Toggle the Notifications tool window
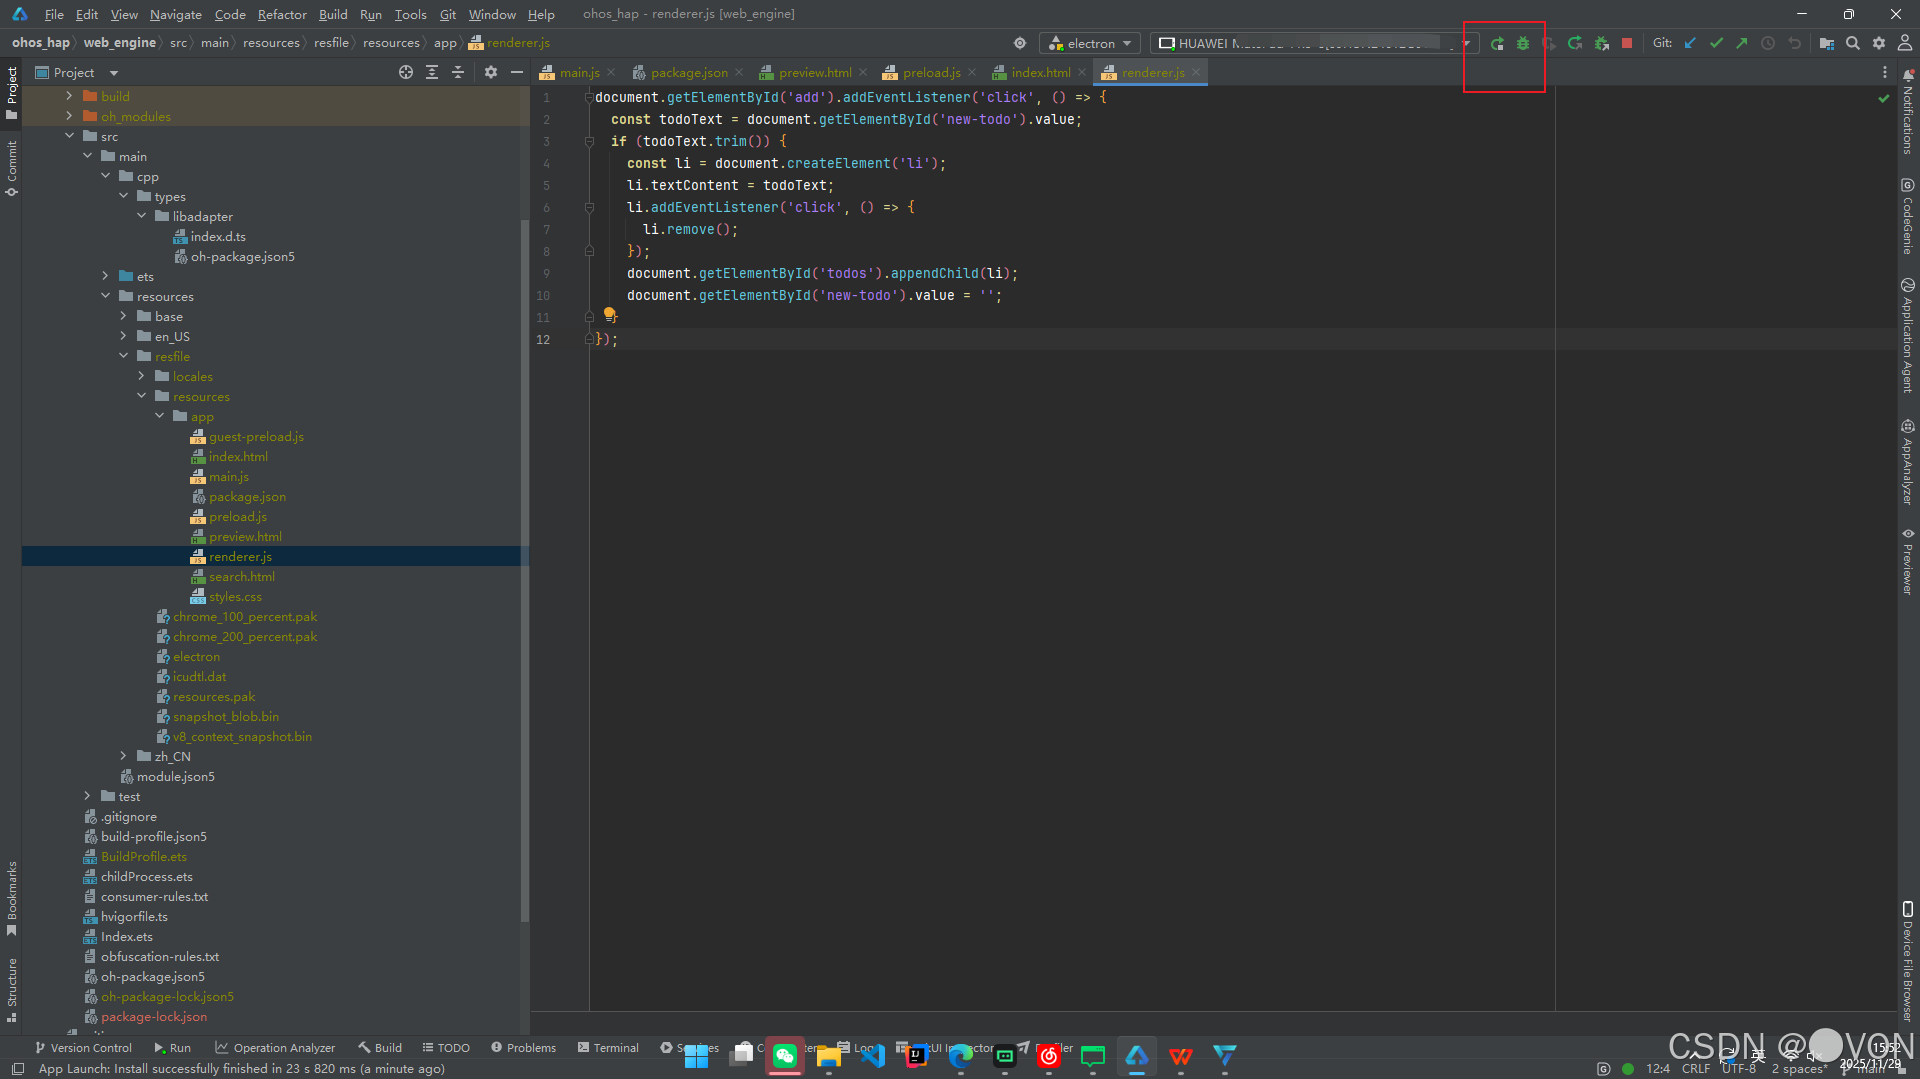Screen dimensions: 1920x1079 pos(1908,112)
